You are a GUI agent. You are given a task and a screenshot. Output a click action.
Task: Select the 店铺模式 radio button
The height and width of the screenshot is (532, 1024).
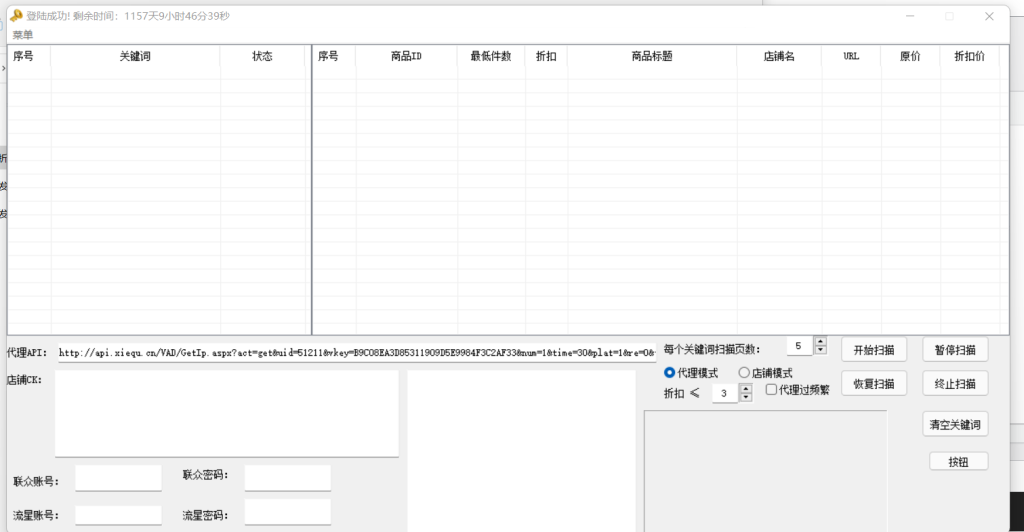pyautogui.click(x=744, y=373)
